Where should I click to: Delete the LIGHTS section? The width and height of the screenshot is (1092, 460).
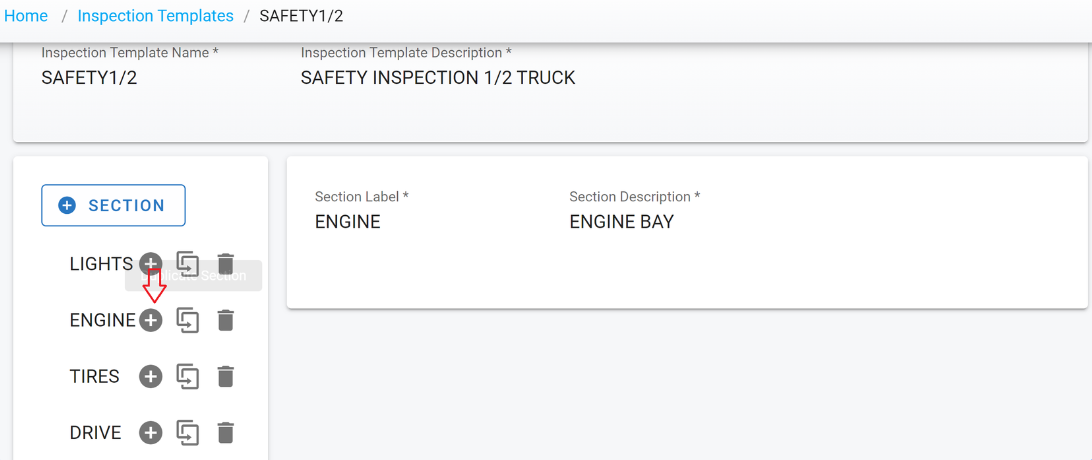point(226,264)
